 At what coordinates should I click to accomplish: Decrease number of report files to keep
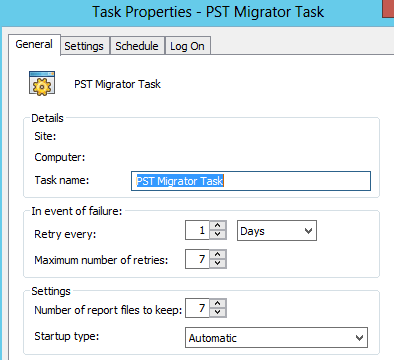coord(218,312)
